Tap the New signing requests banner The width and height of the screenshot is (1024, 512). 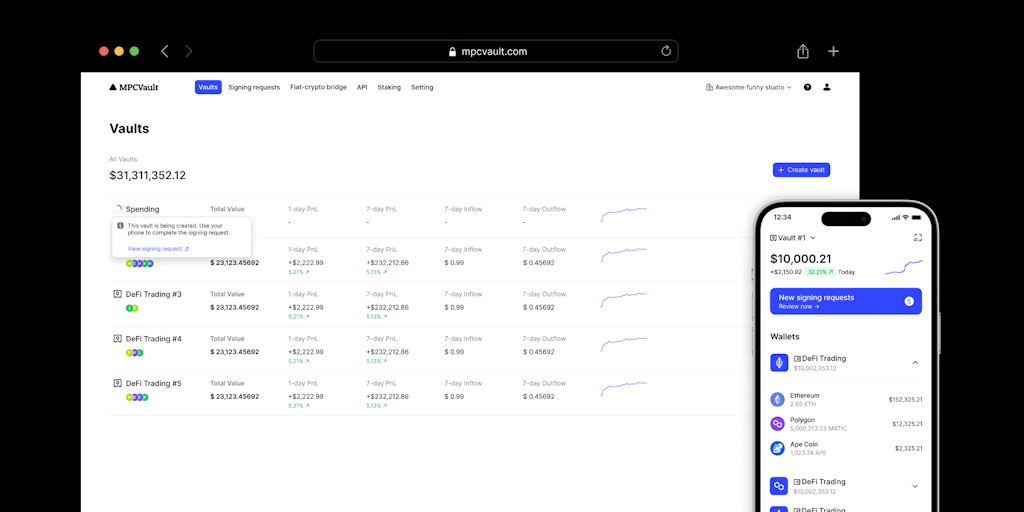coord(846,301)
